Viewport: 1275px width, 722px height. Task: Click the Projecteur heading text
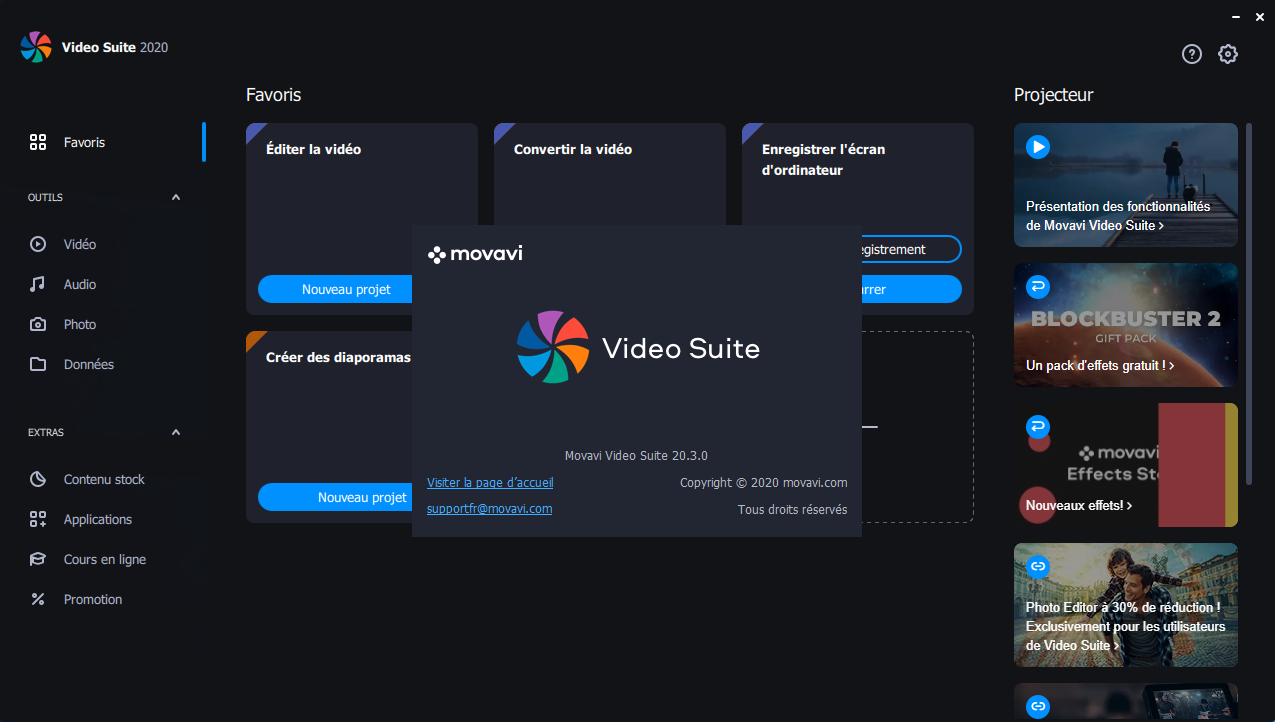[x=1054, y=95]
